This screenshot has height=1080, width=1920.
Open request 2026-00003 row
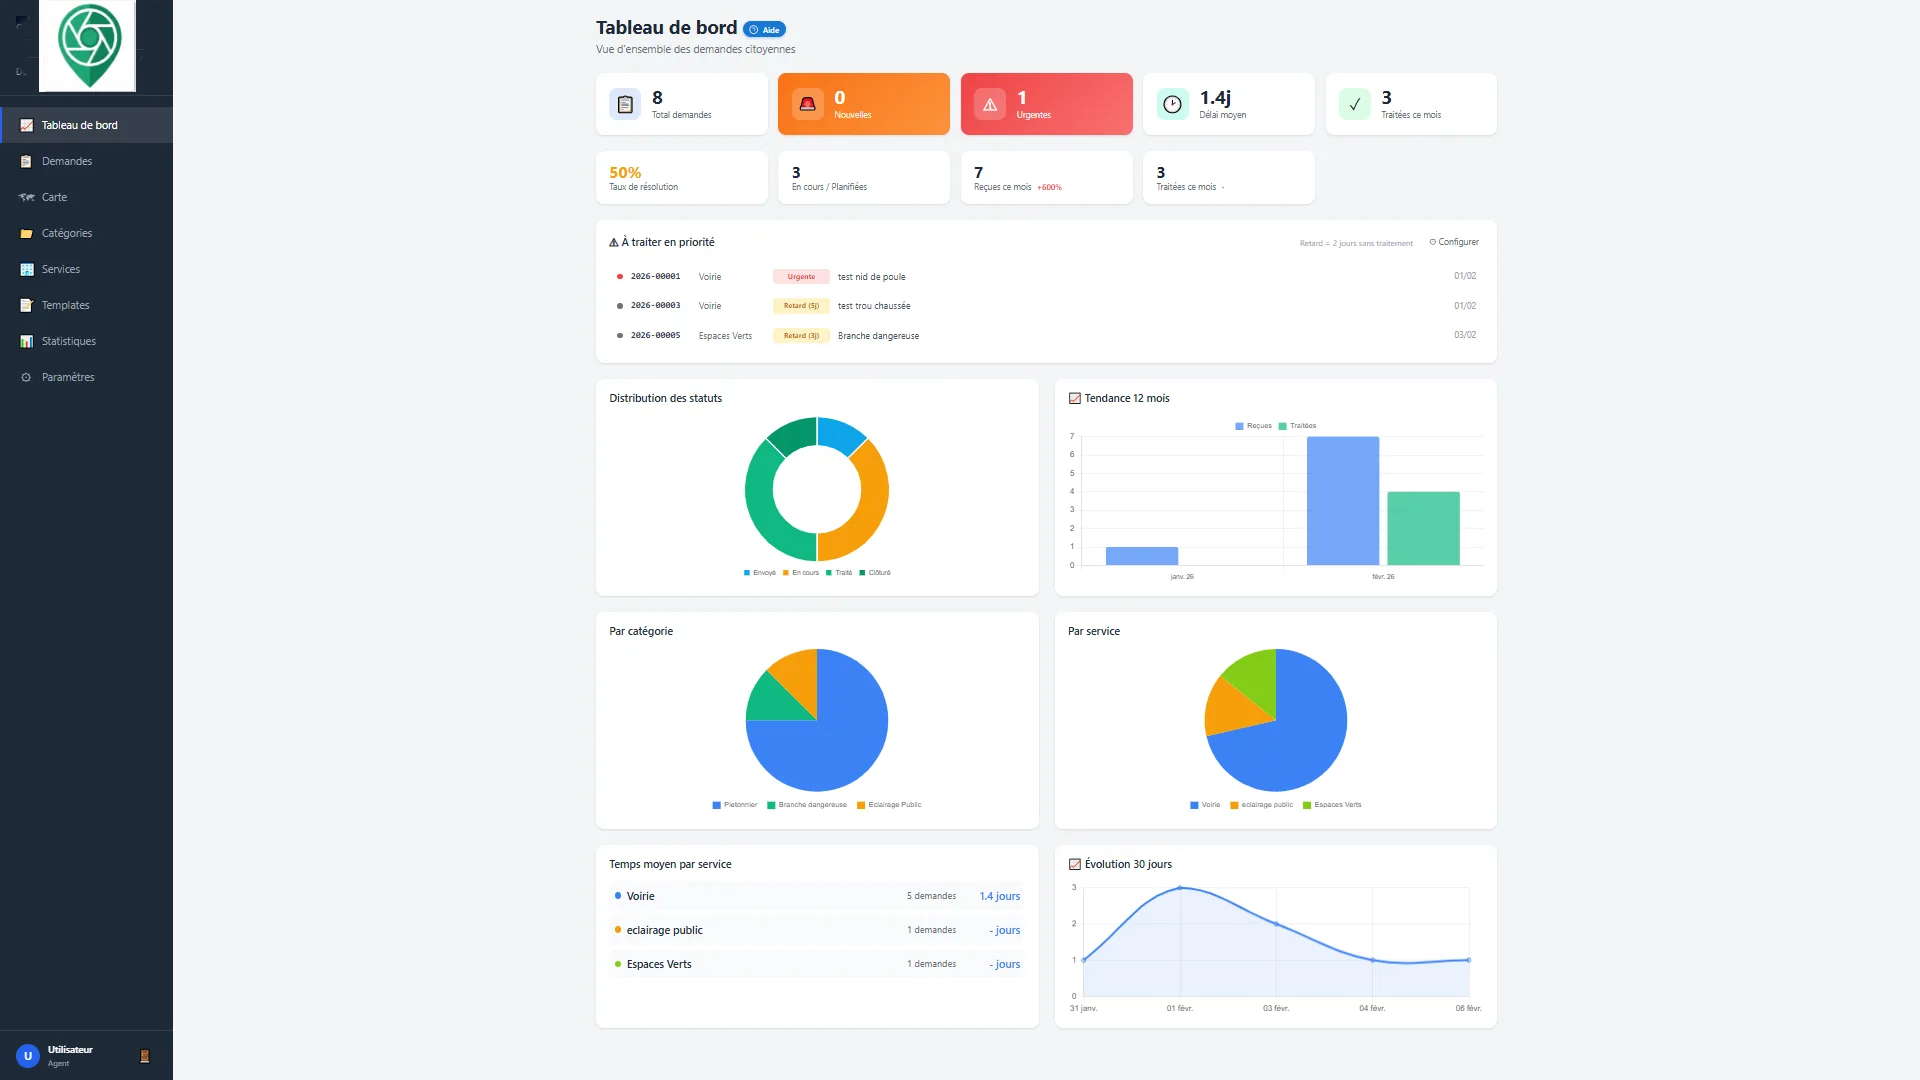[1046, 306]
